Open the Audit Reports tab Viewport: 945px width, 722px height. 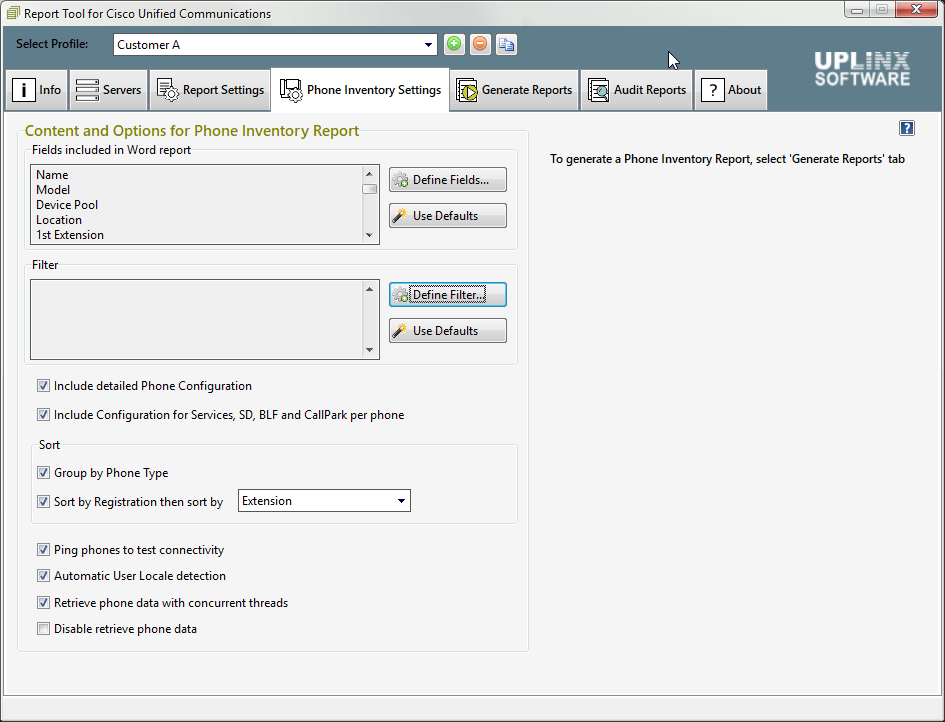click(636, 90)
